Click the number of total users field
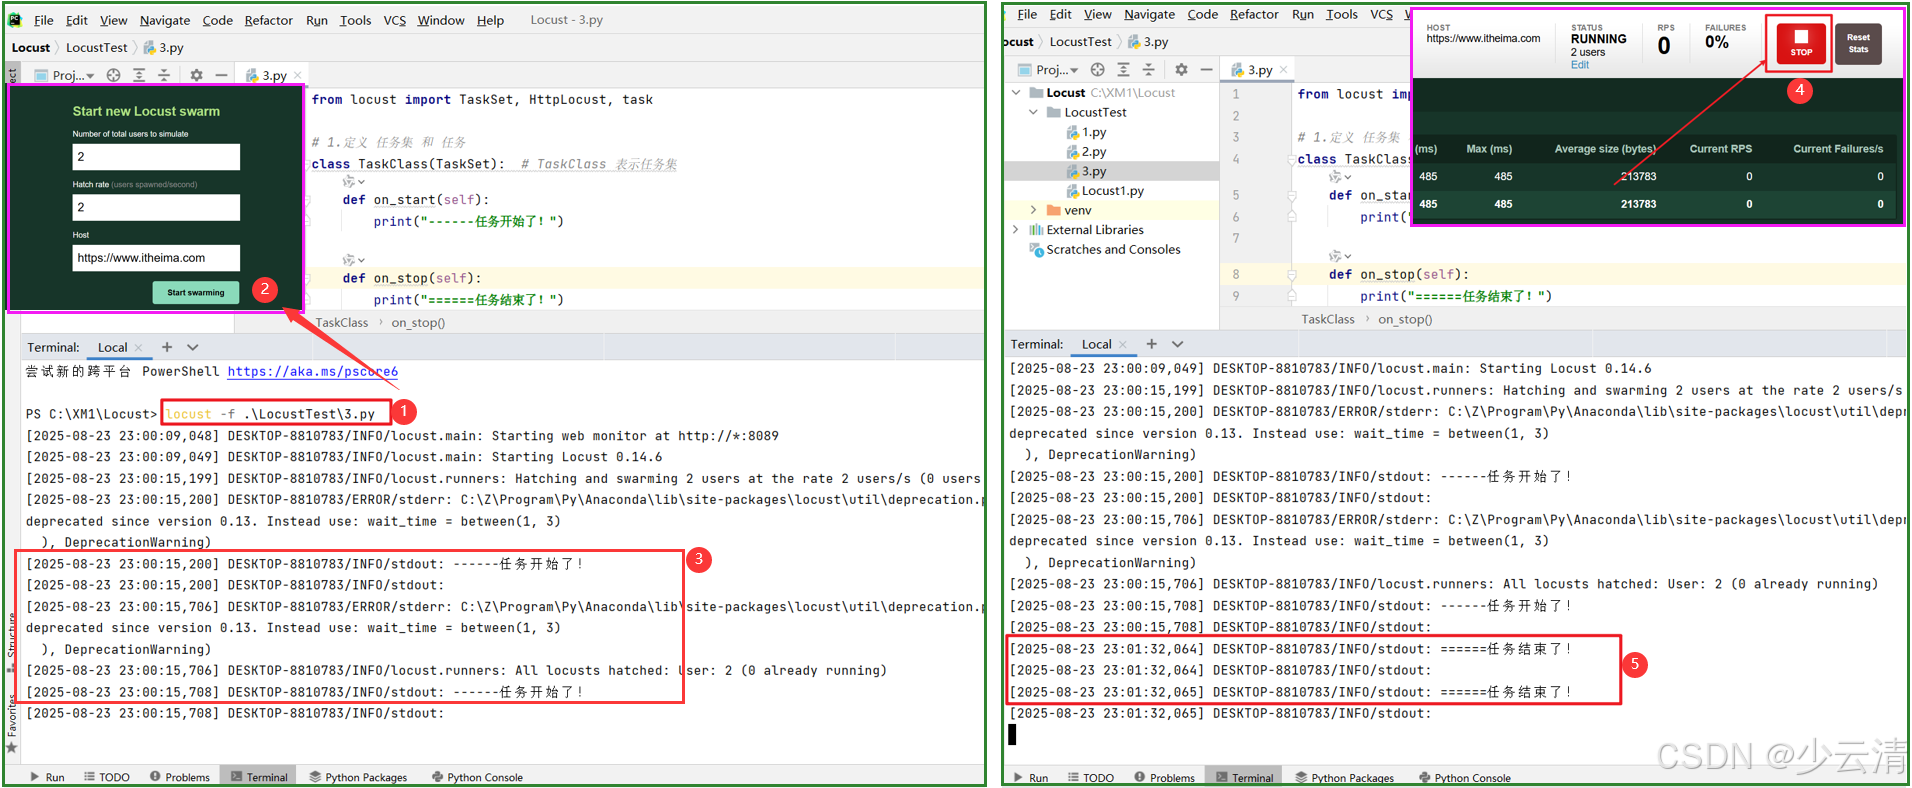Screen dimensions: 1912x788 (x=156, y=157)
